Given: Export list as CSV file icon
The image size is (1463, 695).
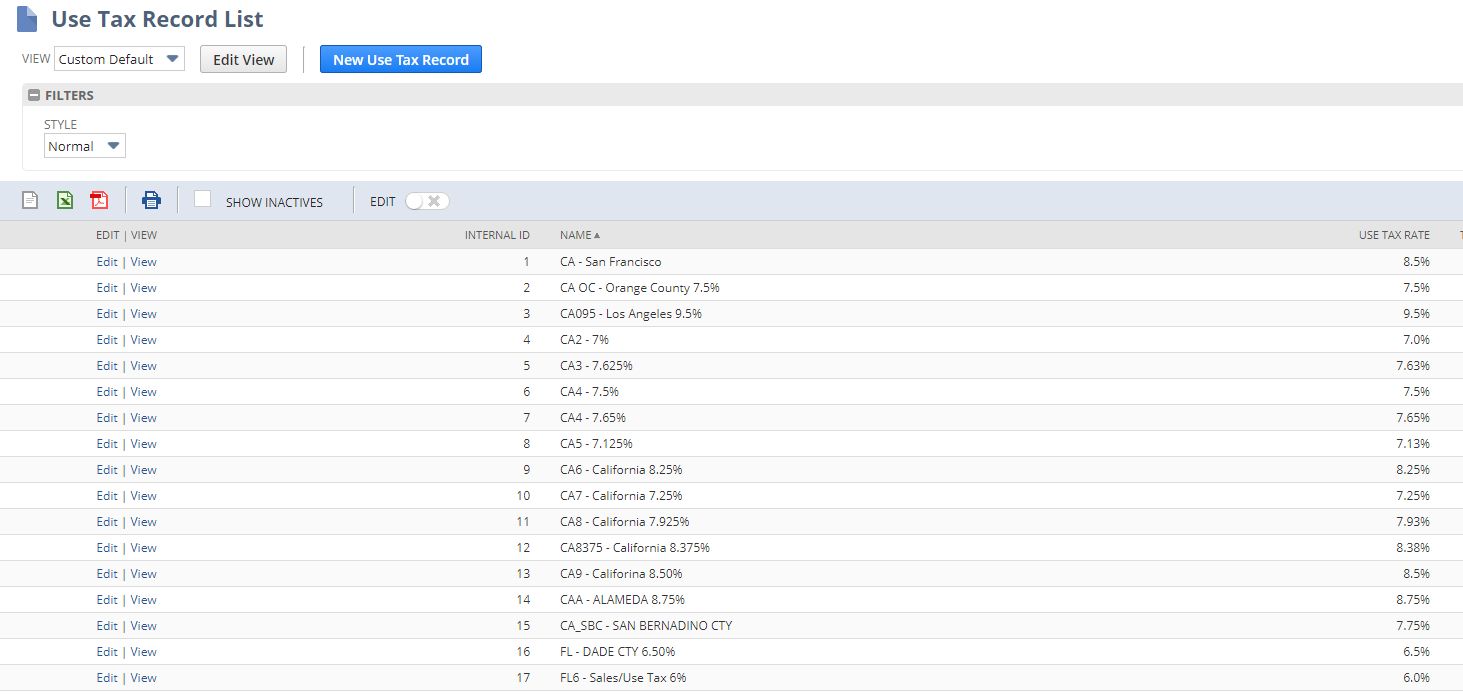Looking at the screenshot, I should (30, 200).
